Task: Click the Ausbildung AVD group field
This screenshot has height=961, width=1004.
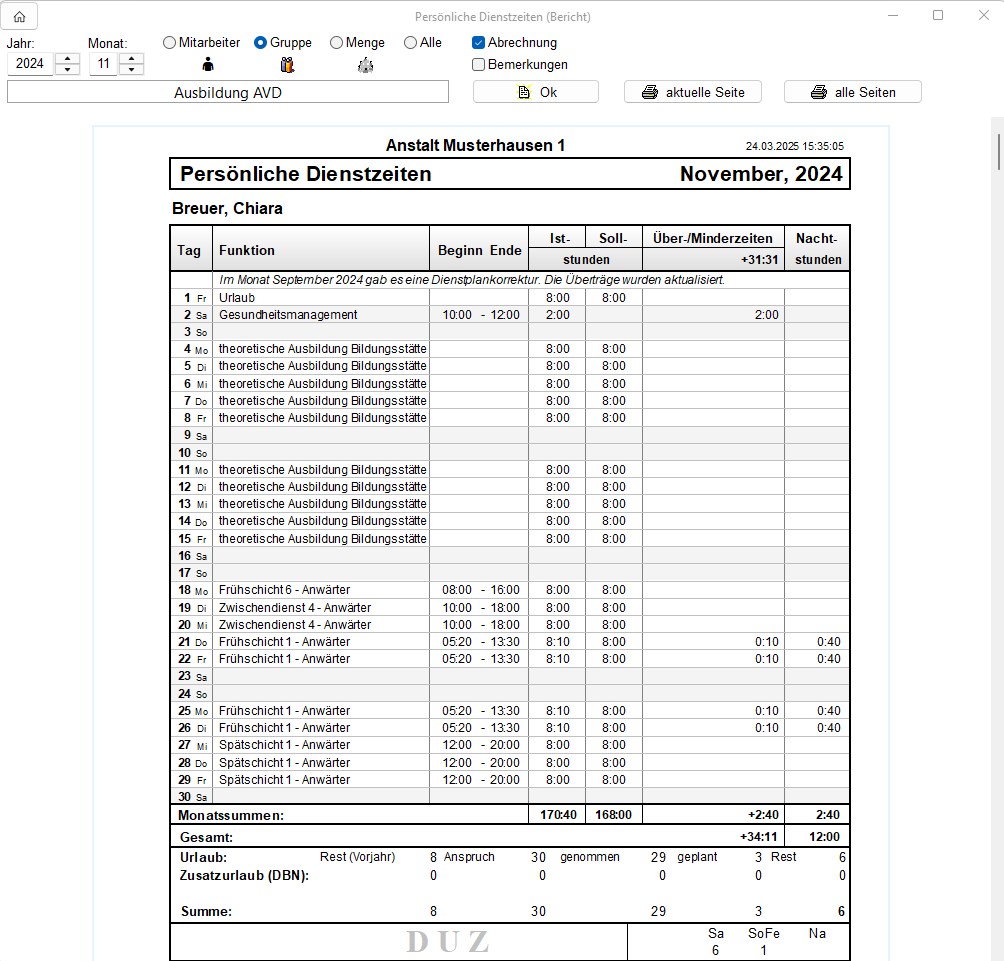Action: click(x=228, y=92)
